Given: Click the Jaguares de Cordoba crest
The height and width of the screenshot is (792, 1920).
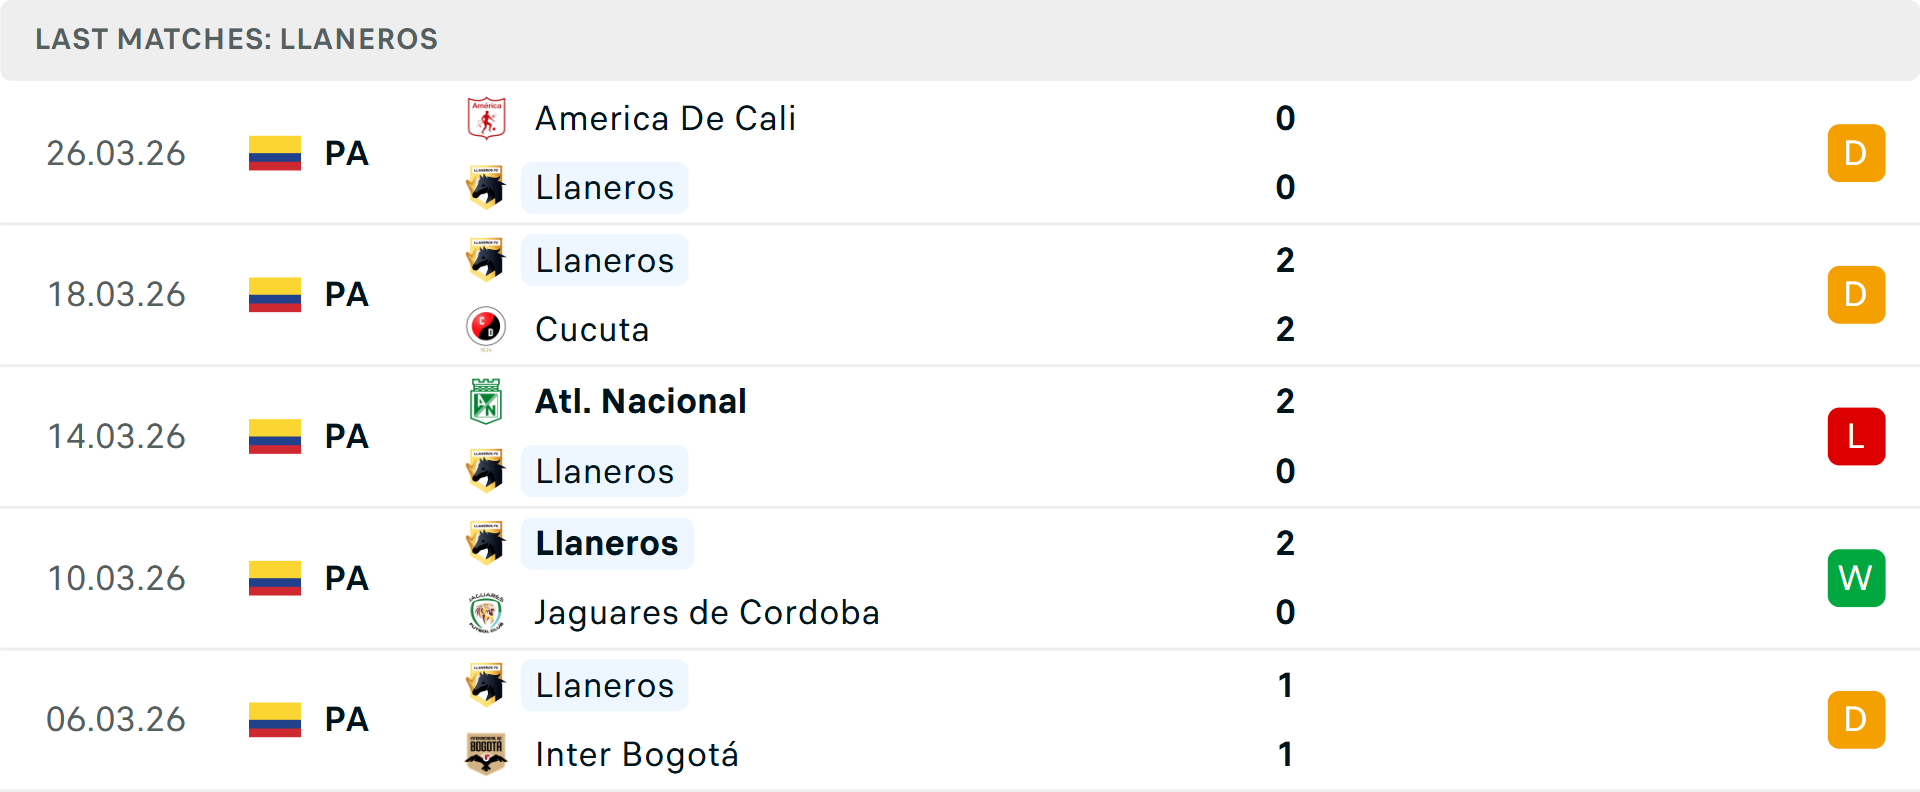Looking at the screenshot, I should click(487, 613).
